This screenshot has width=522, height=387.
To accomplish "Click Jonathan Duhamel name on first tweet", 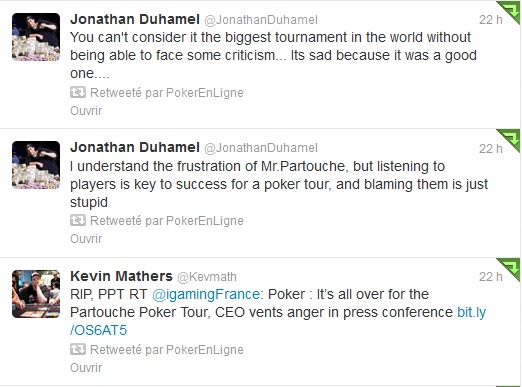I will click(135, 19).
